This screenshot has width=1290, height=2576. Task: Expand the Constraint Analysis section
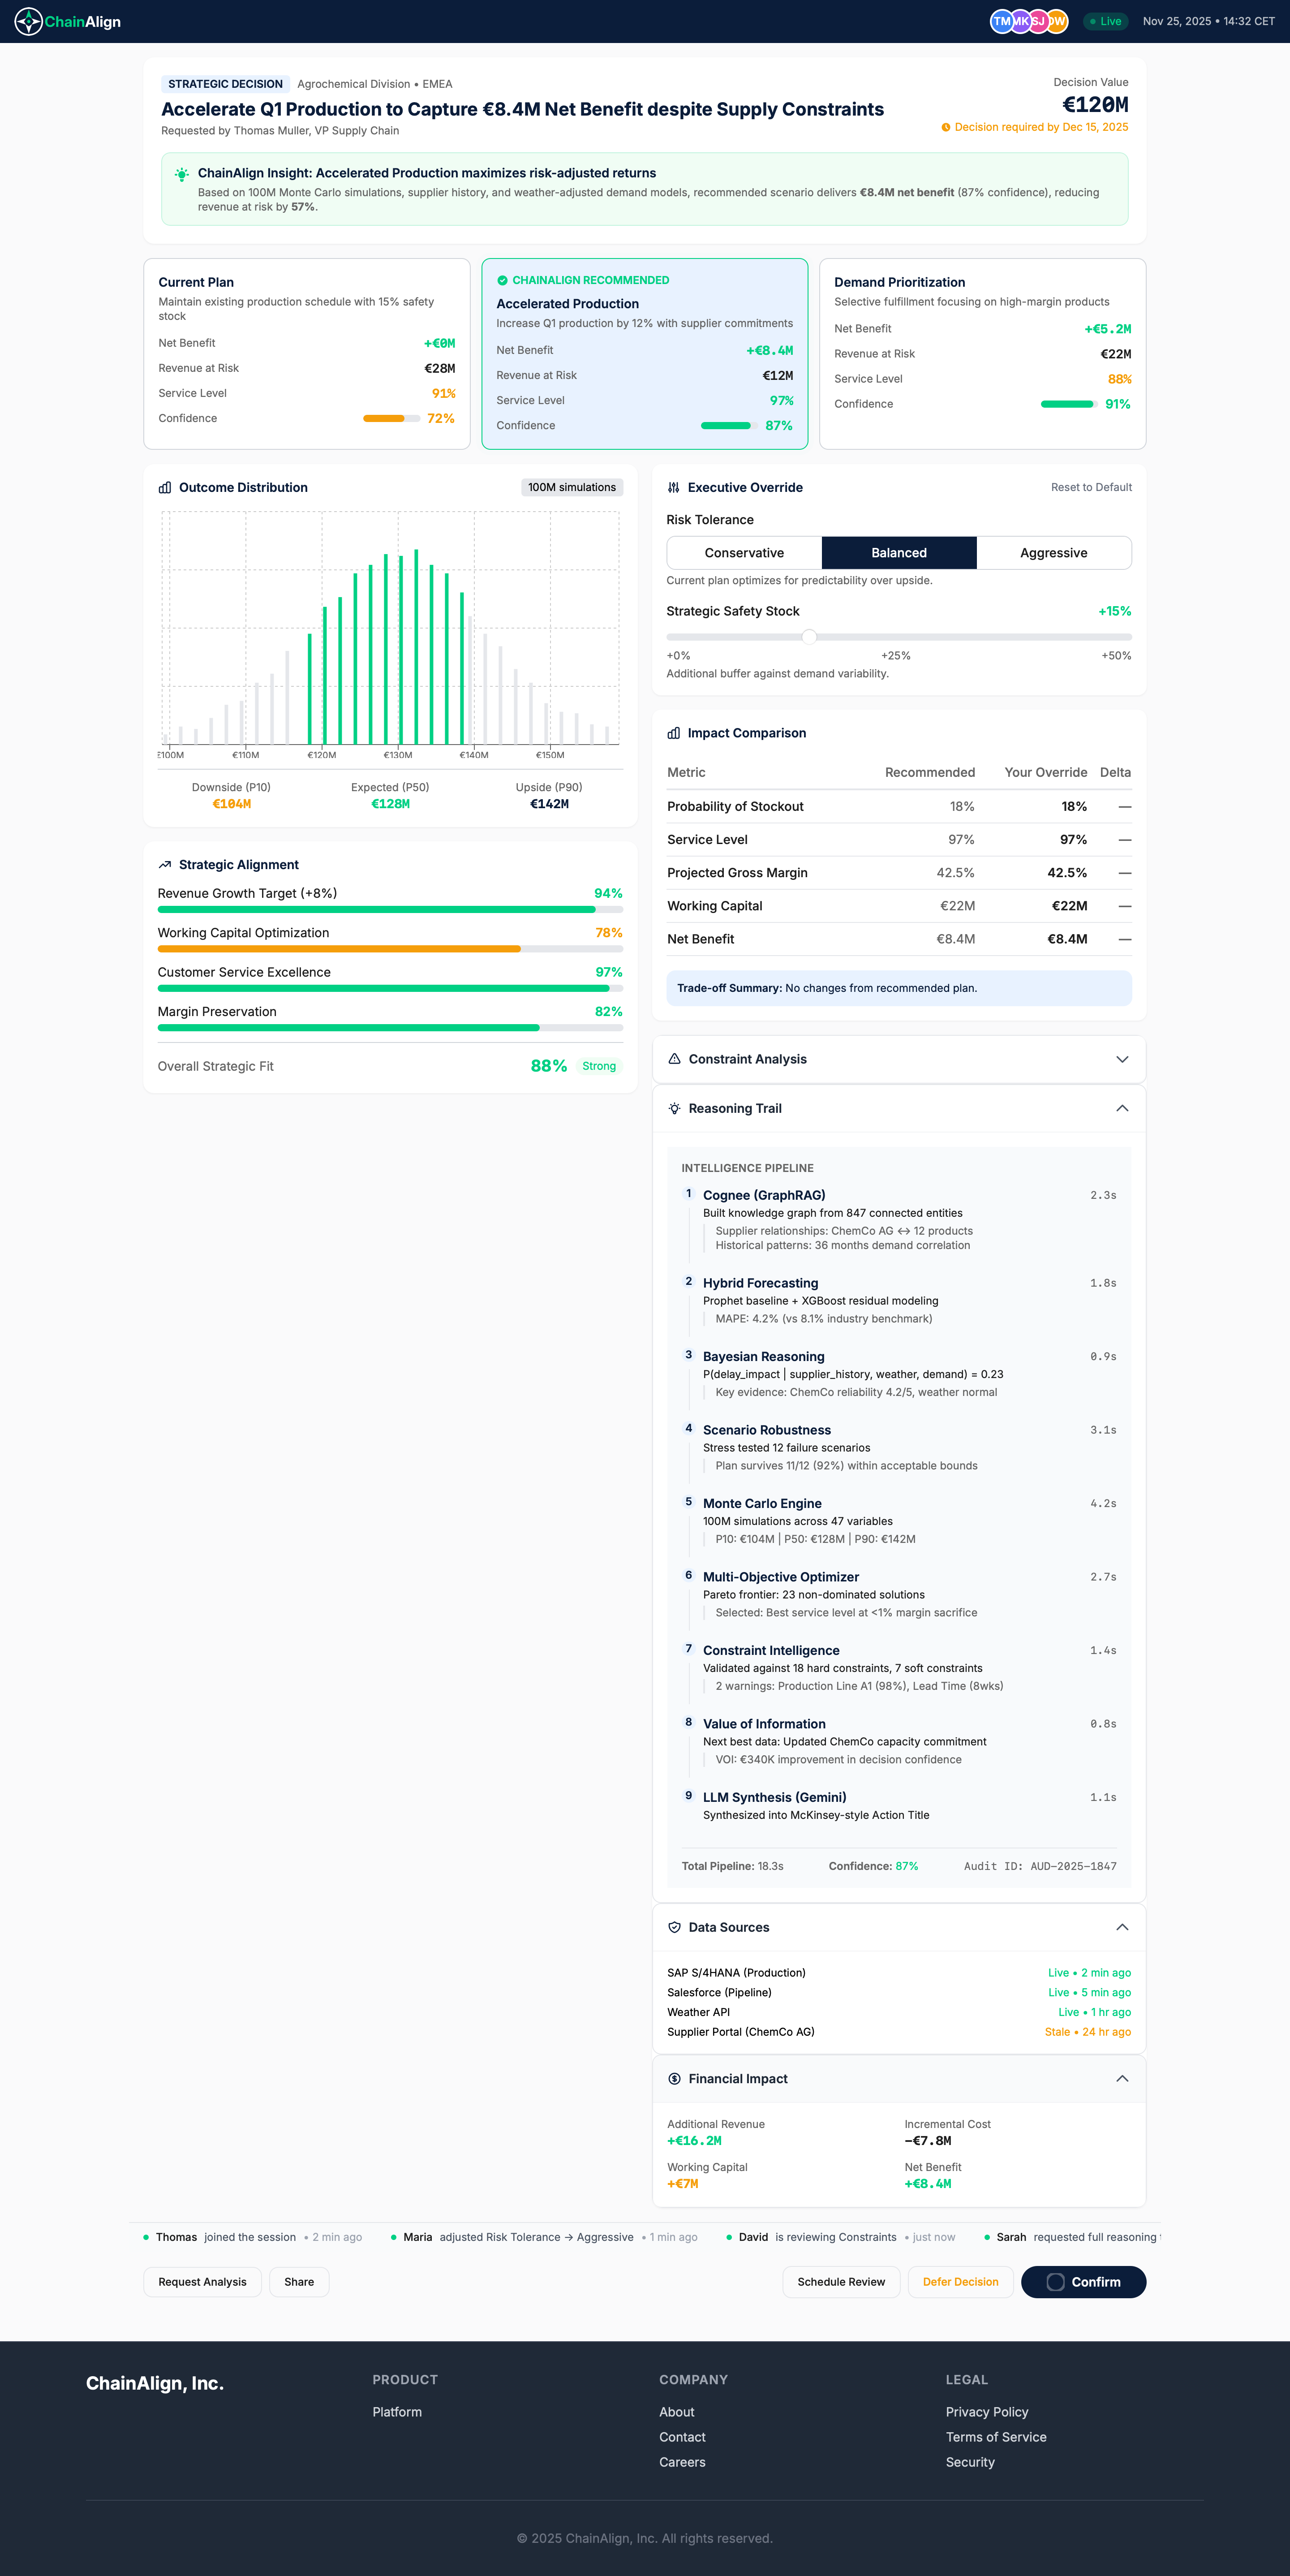pos(1122,1059)
